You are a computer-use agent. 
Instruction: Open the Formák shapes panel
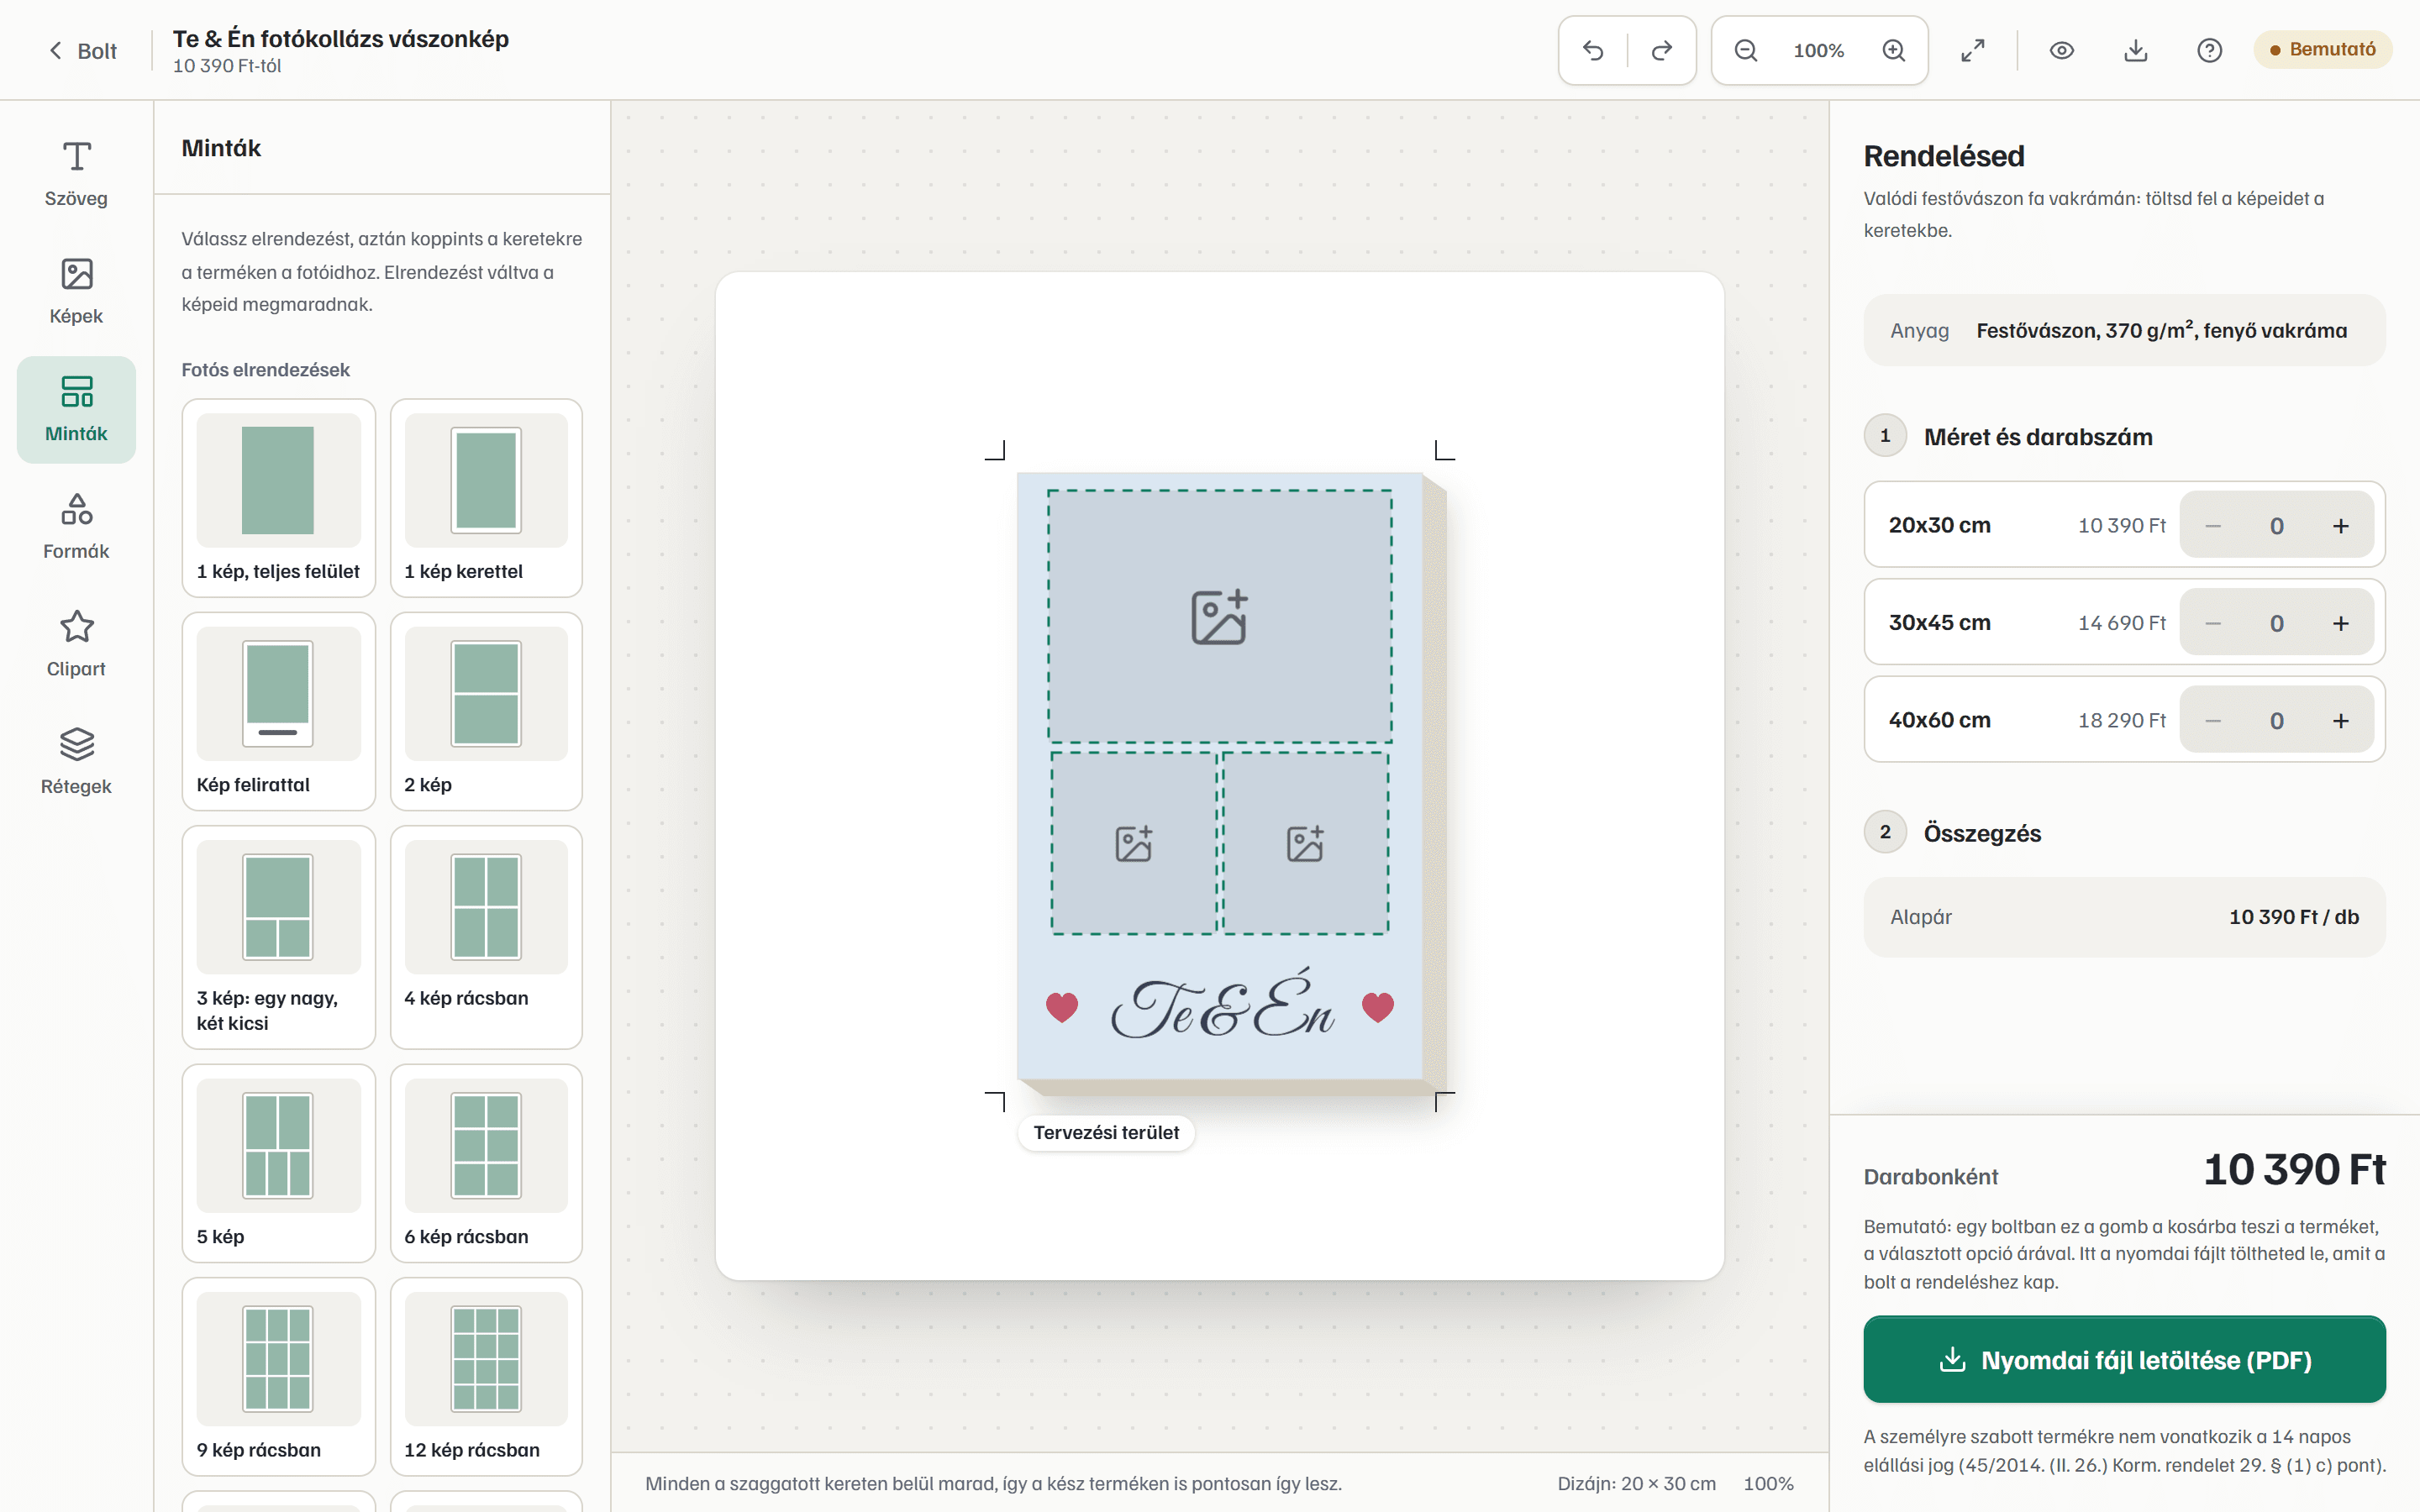(x=76, y=527)
